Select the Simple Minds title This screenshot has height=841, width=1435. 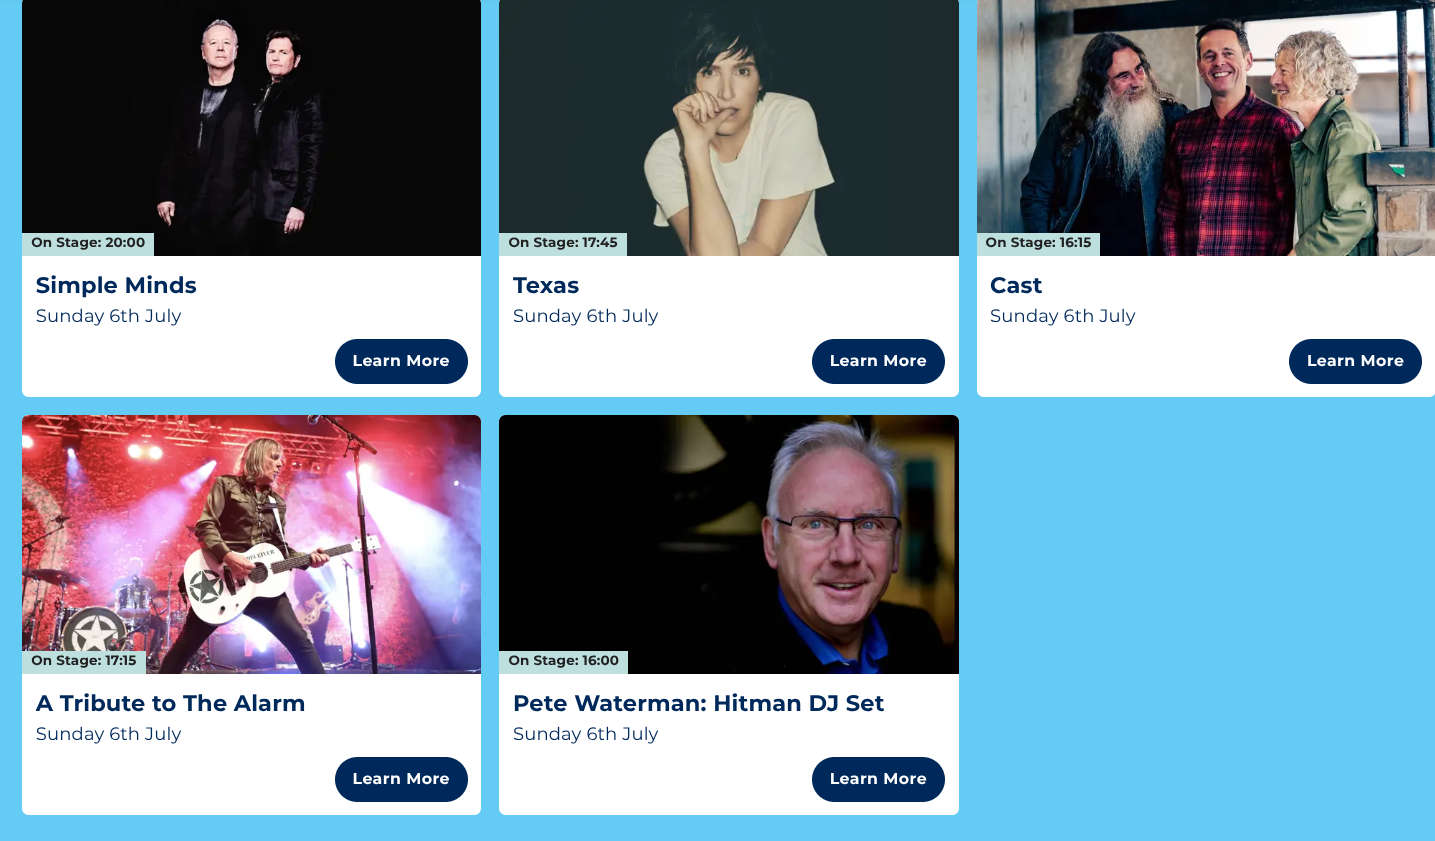click(116, 285)
